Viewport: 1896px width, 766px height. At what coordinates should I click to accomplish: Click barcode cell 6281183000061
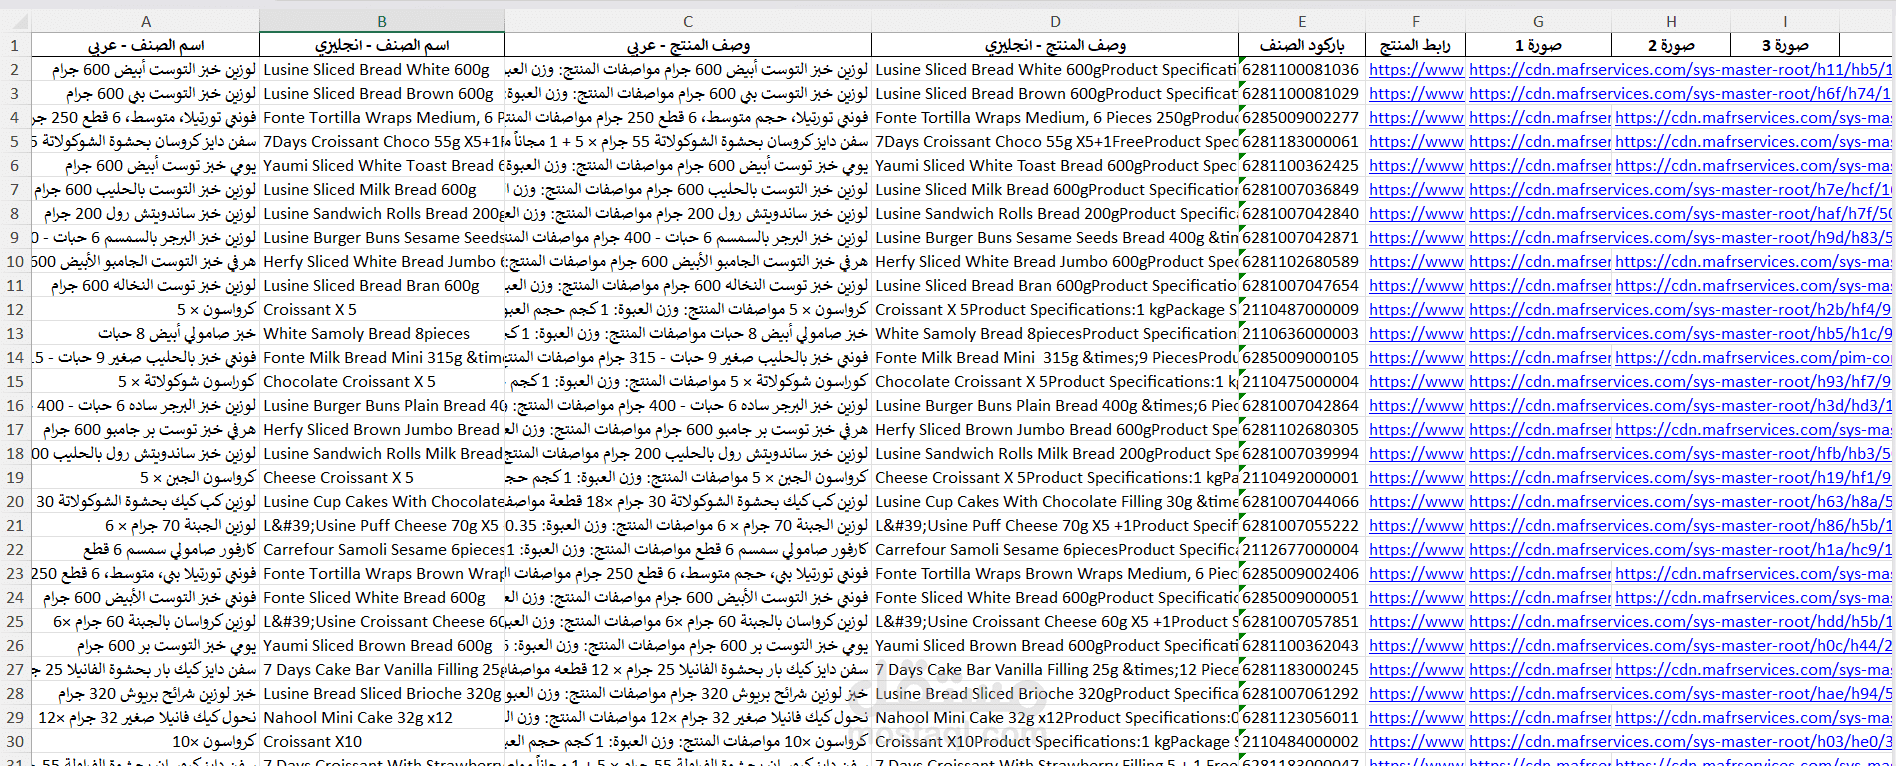(1302, 141)
